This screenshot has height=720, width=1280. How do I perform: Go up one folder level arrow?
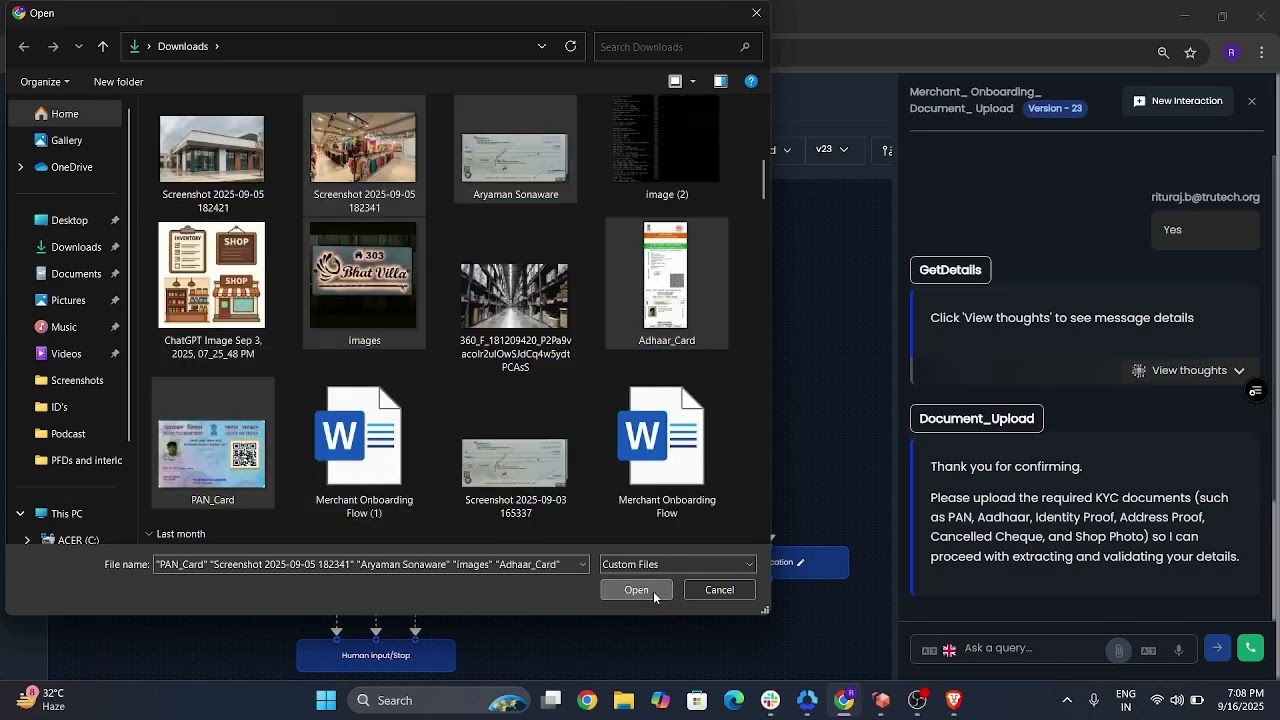coord(103,46)
